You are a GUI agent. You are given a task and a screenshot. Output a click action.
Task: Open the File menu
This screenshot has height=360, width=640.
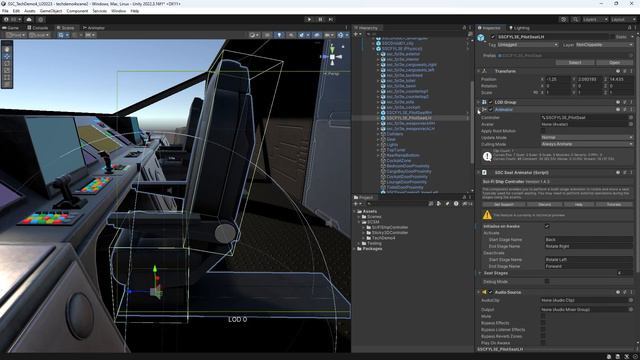5,11
